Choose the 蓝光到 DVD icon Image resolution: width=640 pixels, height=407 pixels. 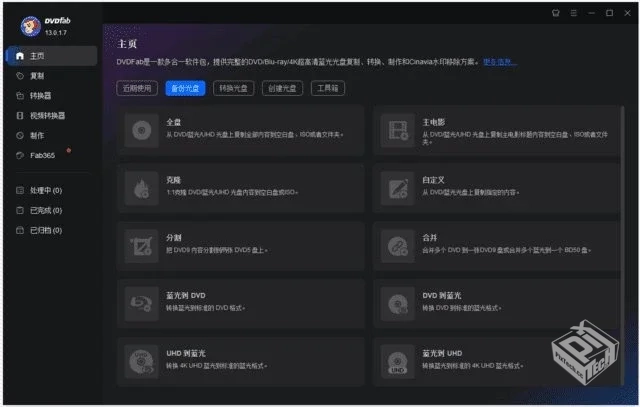pyautogui.click(x=142, y=304)
